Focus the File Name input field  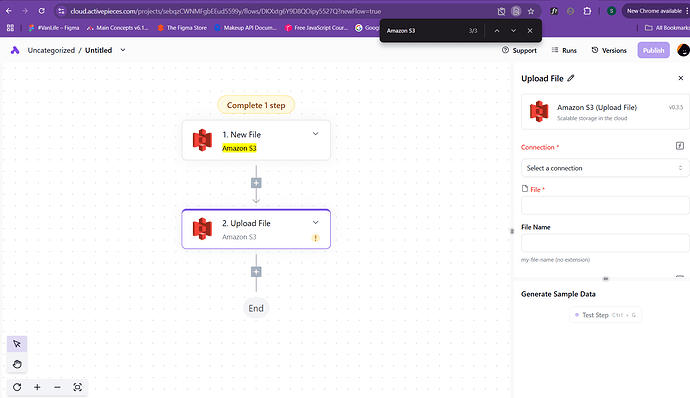coord(605,243)
